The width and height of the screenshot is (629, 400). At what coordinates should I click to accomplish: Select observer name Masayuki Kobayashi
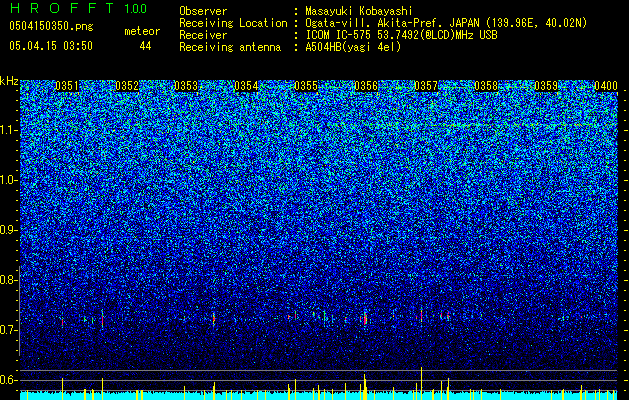point(359,11)
